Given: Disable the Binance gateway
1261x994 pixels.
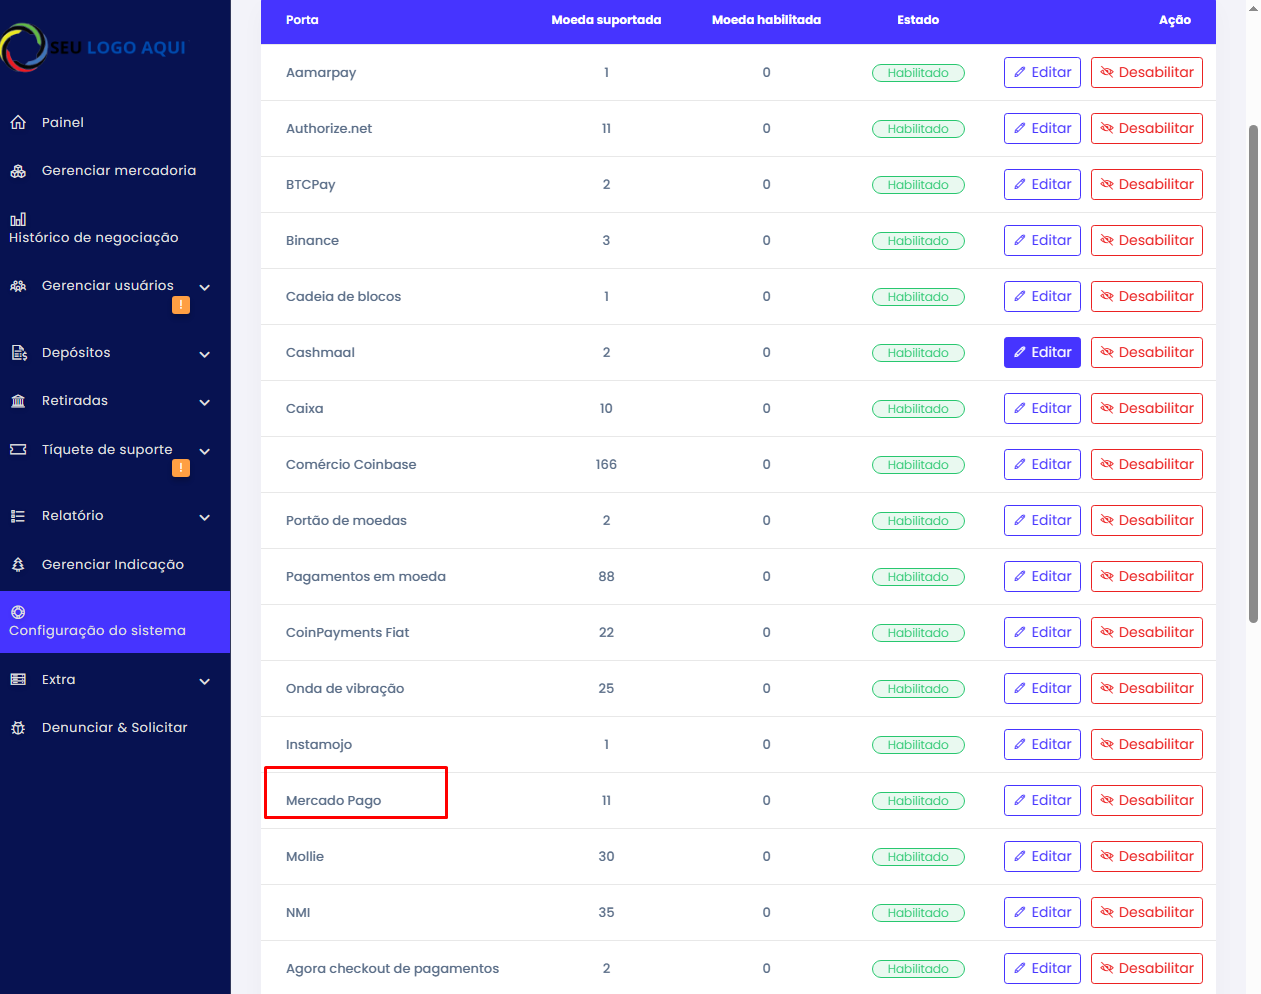Looking at the screenshot, I should (x=1146, y=240).
